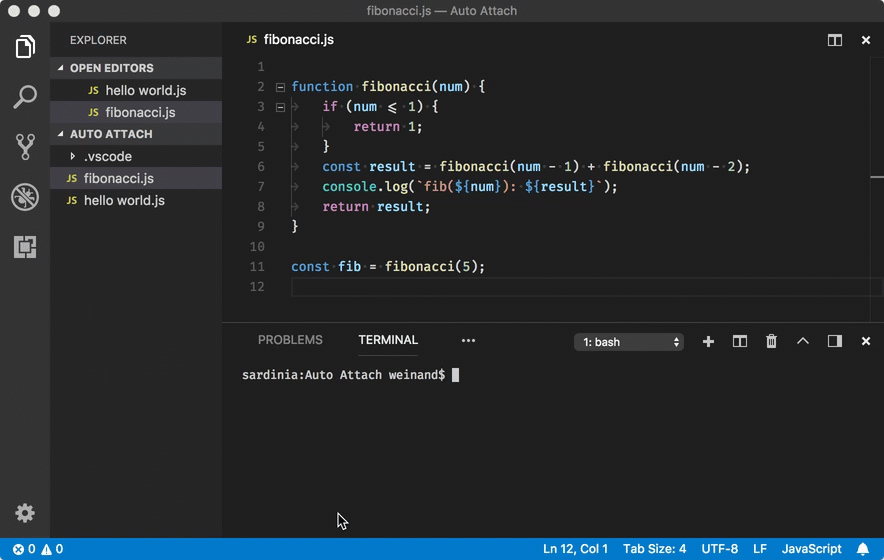Open the Manage gear menu

pyautogui.click(x=25, y=513)
